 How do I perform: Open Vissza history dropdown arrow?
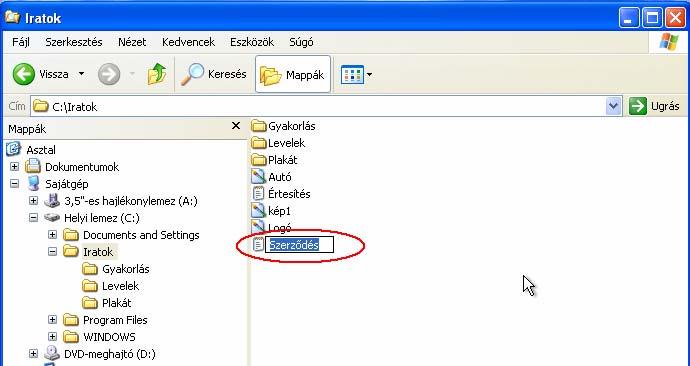81,74
